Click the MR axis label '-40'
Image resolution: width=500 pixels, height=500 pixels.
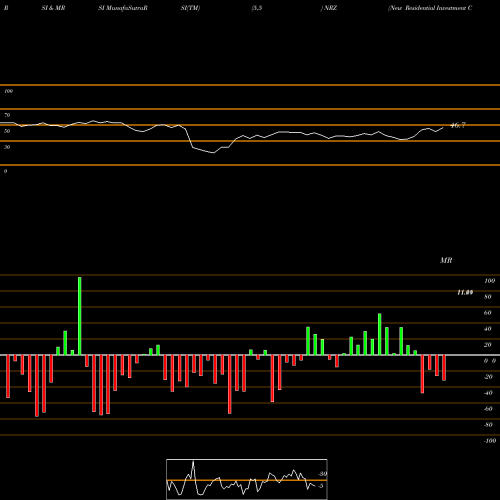[x=488, y=393]
